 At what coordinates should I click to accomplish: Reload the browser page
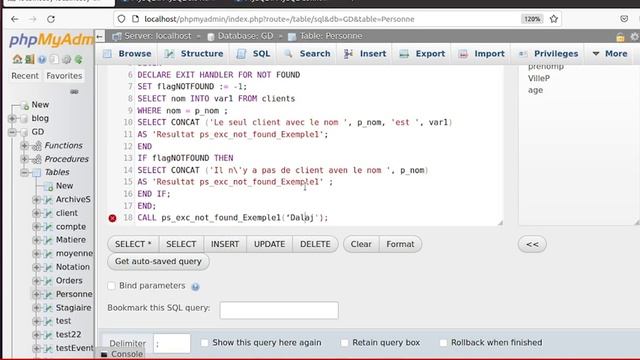51,19
